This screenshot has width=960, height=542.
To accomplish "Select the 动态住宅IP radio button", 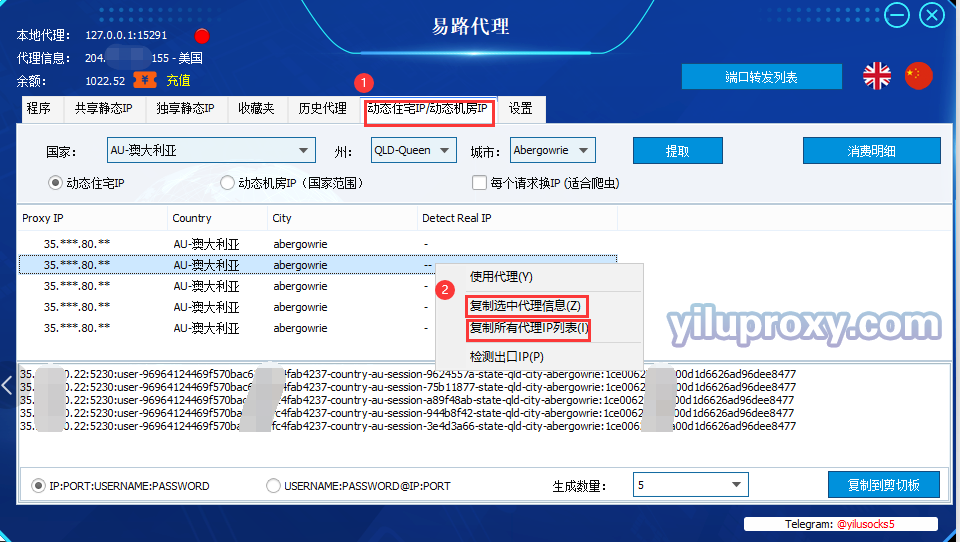I will coord(55,183).
